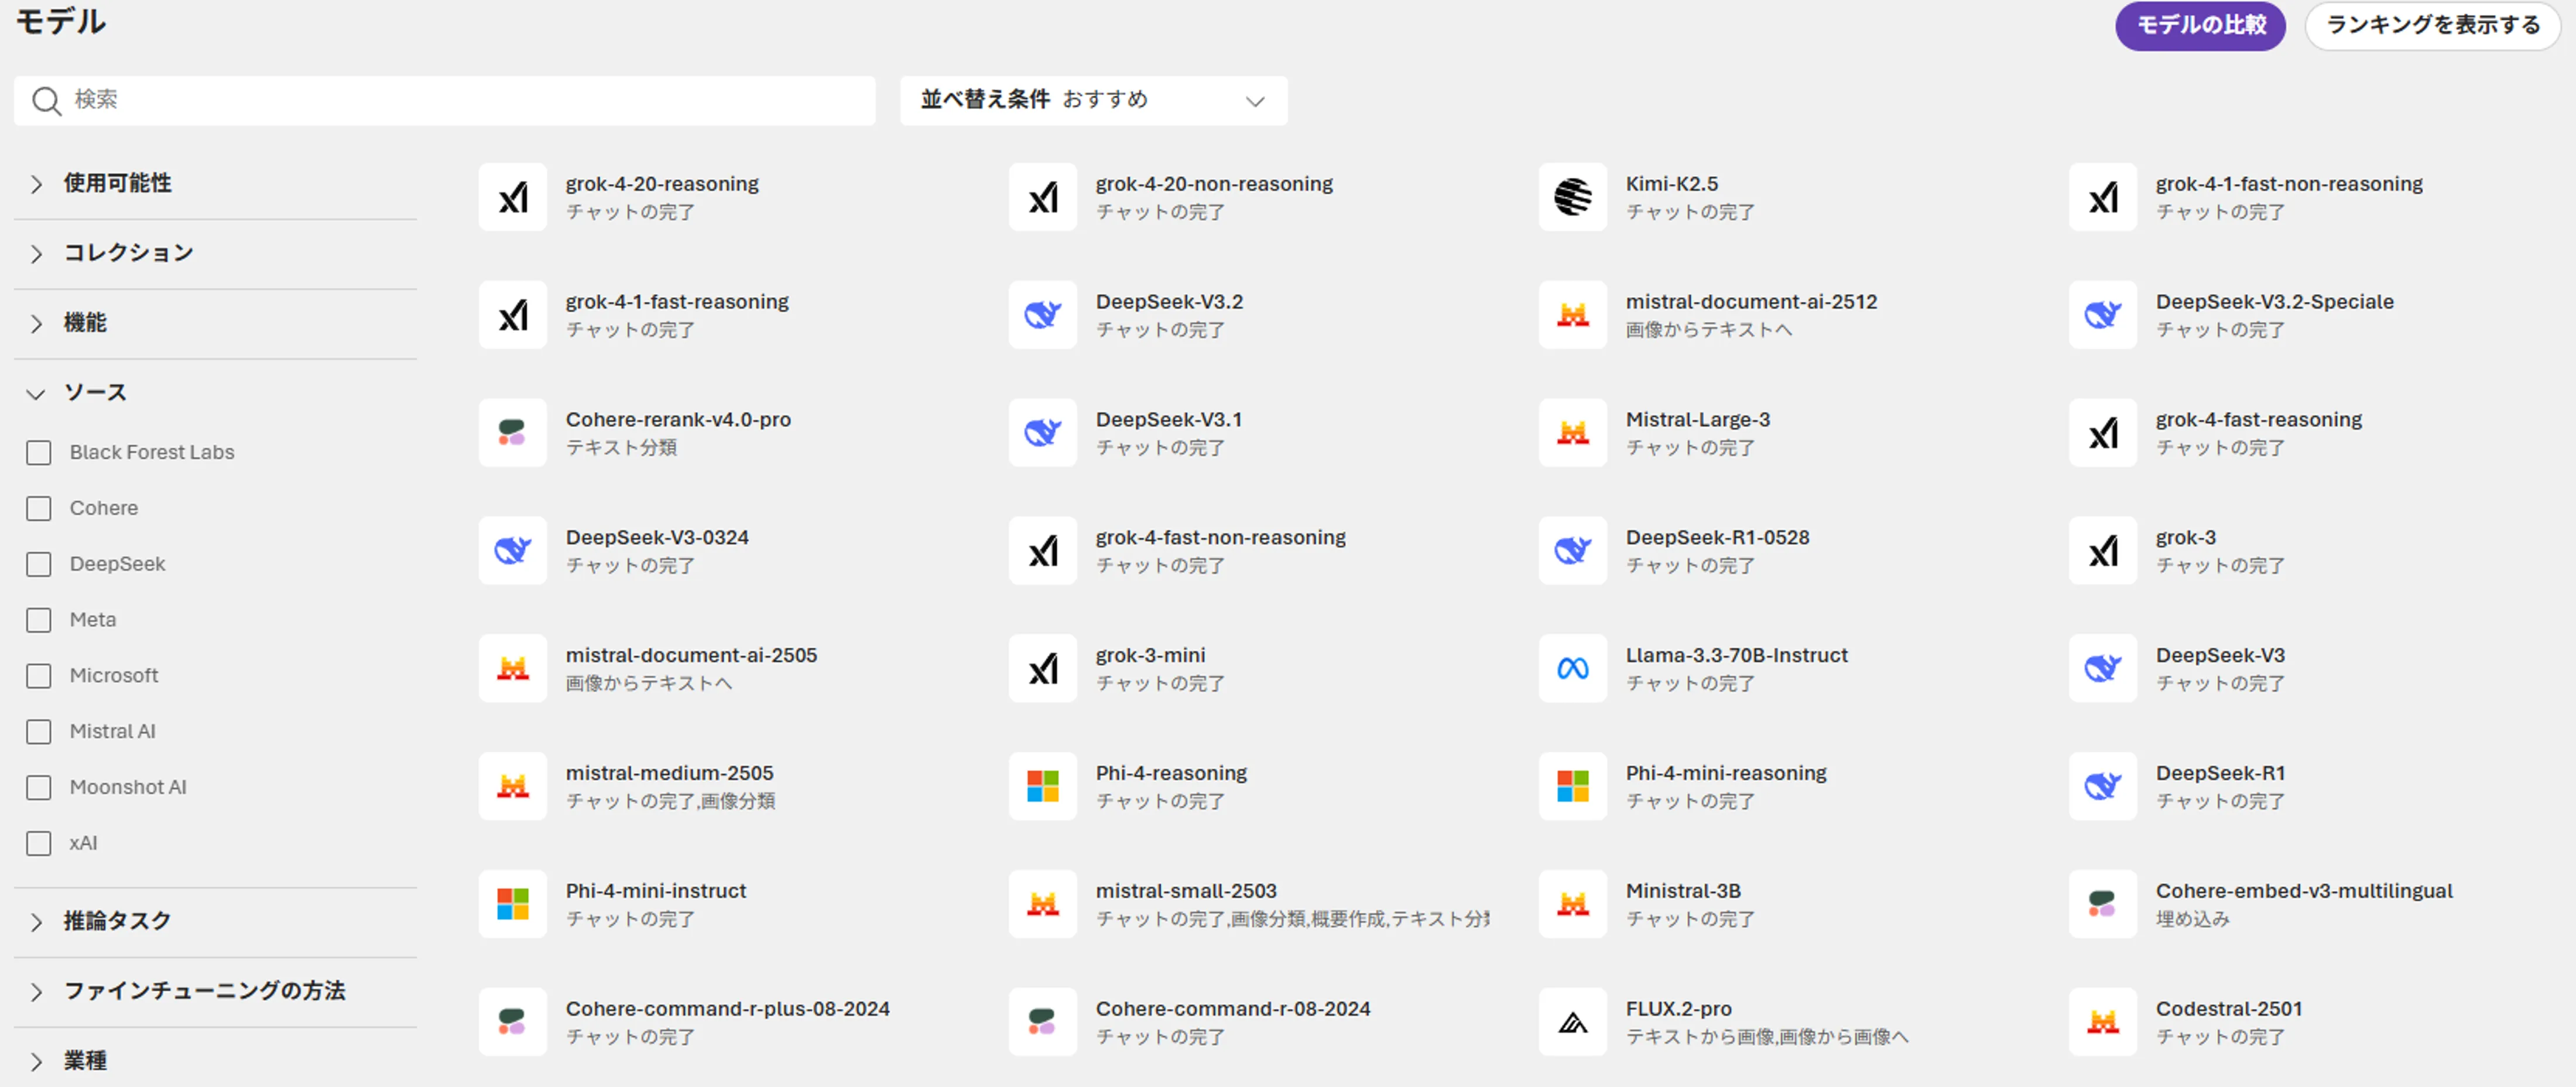This screenshot has width=2576, height=1087.
Task: Open the DeepSeek icon for DeepSeek-V3.2-Speciale
Action: [2102, 315]
